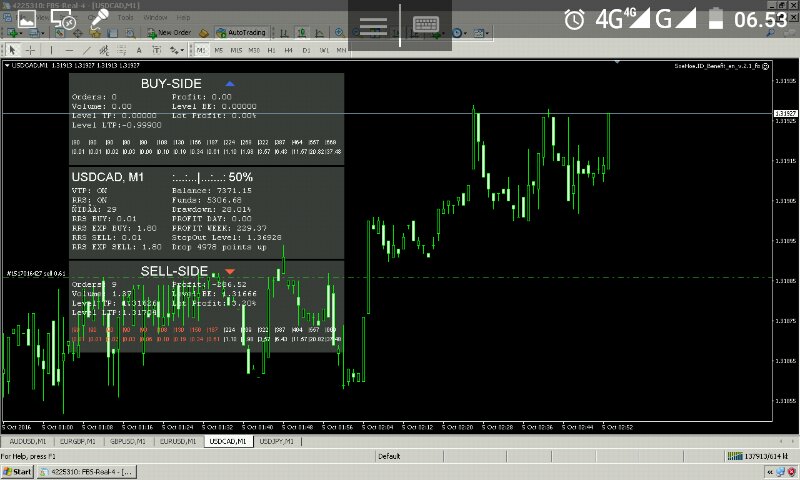
Task: Open the Android keyboard overlay icon
Action: (425, 24)
